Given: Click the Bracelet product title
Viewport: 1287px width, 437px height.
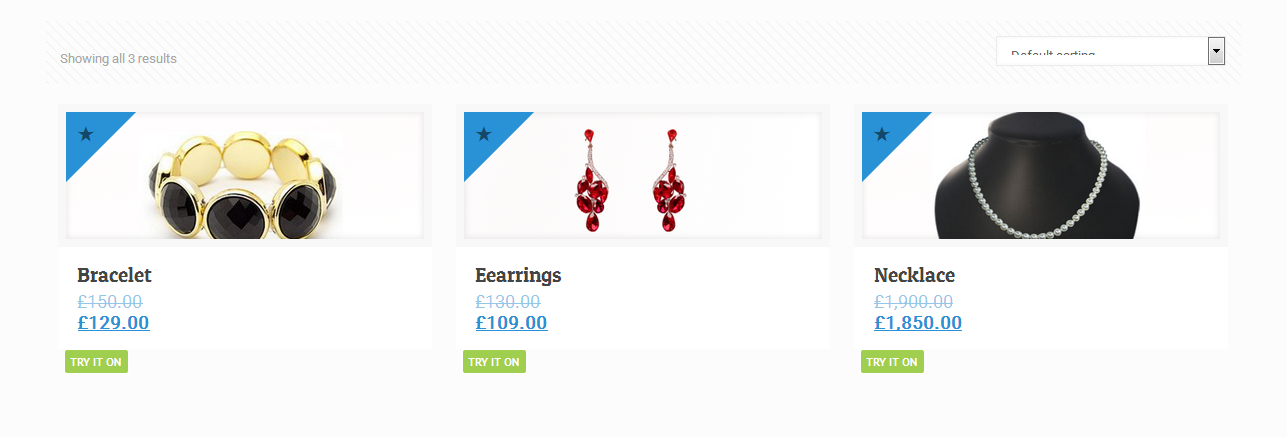Looking at the screenshot, I should click(114, 275).
